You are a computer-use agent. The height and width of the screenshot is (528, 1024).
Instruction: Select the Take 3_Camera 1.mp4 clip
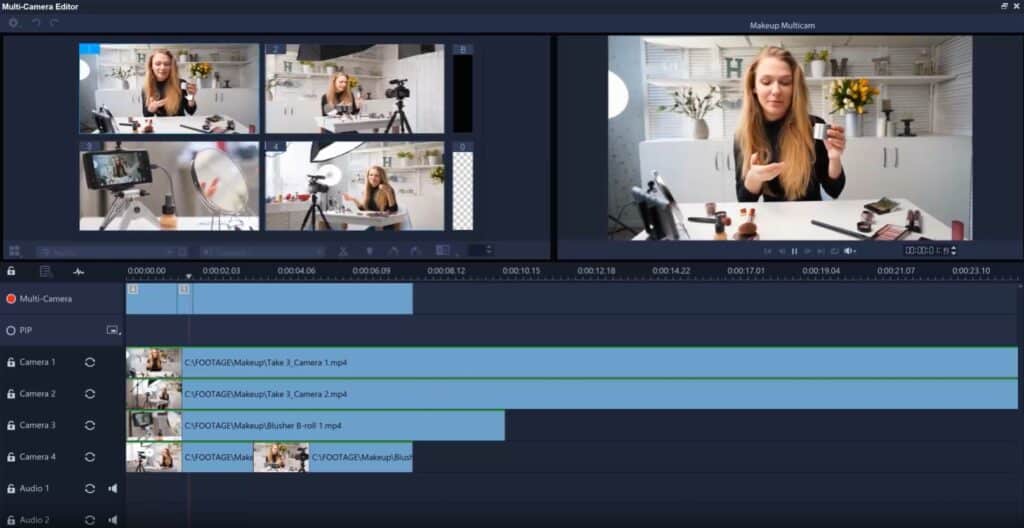point(571,362)
